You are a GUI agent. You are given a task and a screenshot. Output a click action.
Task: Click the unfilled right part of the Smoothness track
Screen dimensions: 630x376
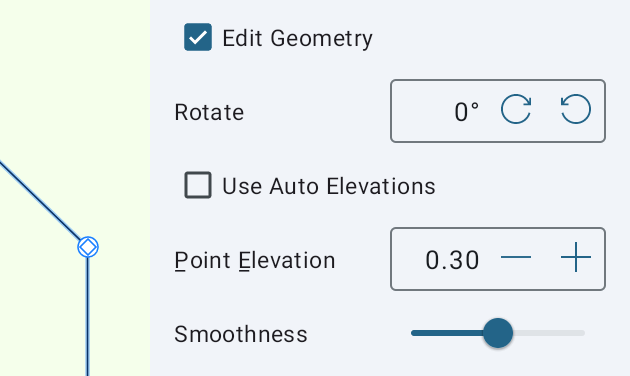pyautogui.click(x=549, y=333)
